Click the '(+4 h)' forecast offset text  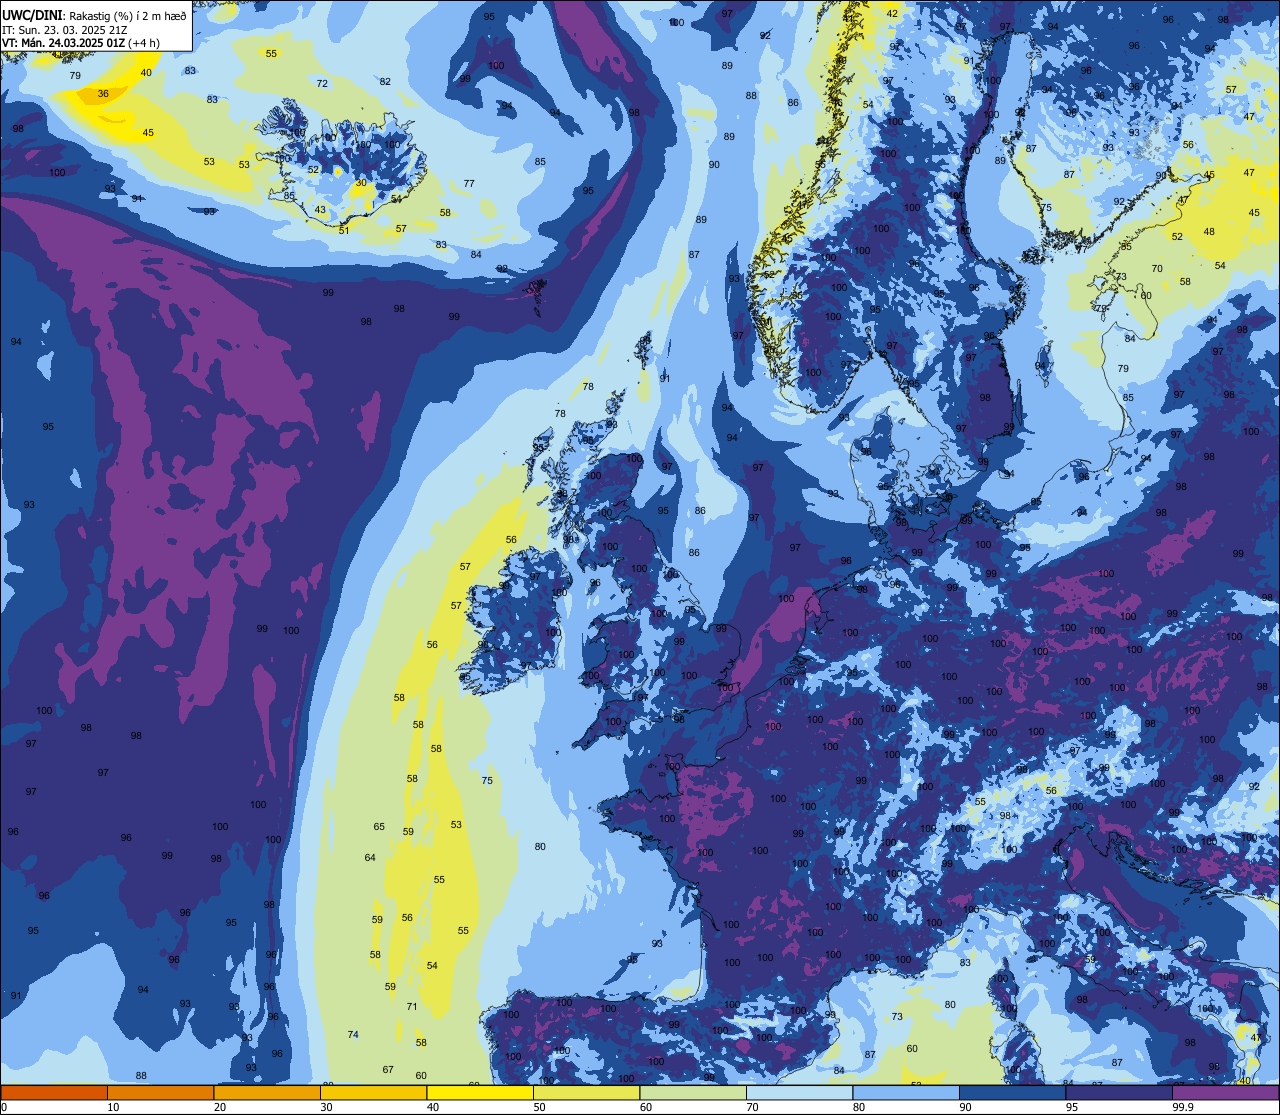tap(146, 43)
